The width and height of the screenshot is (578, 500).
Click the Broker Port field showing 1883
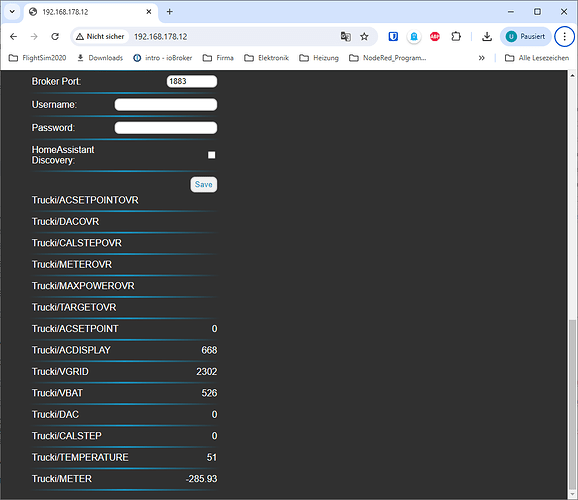pos(192,81)
